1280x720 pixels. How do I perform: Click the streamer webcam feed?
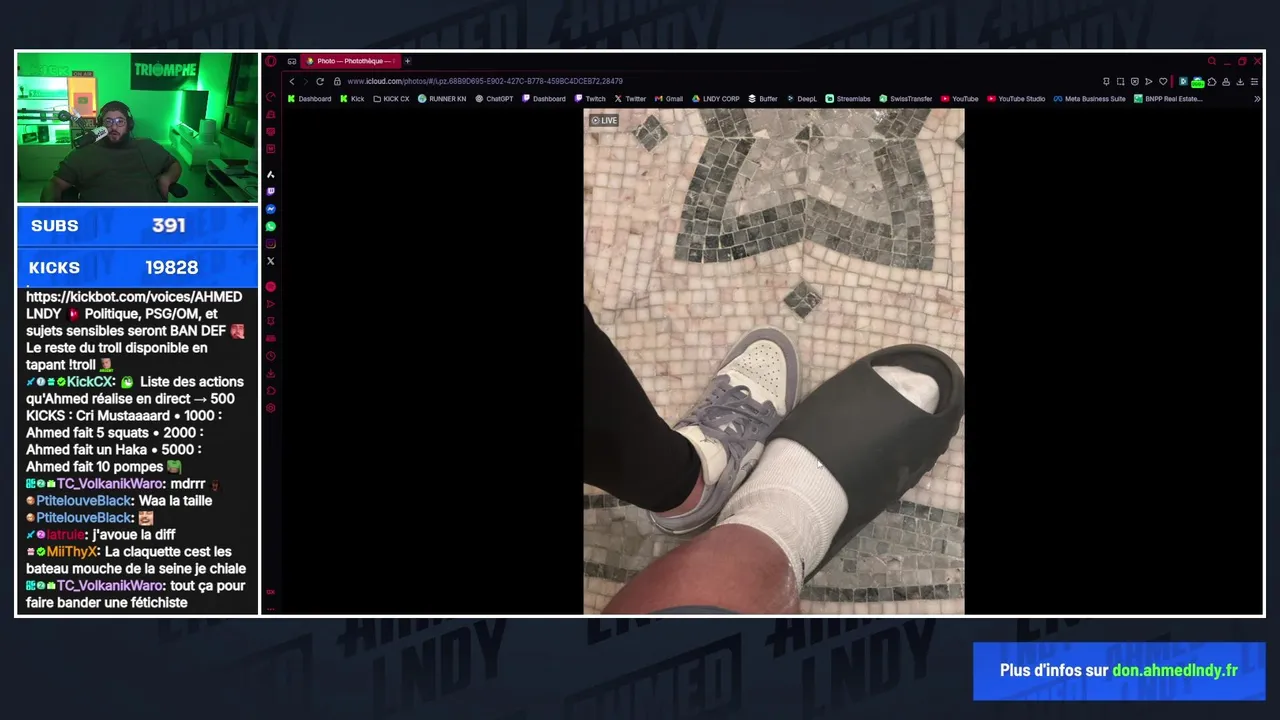click(137, 128)
